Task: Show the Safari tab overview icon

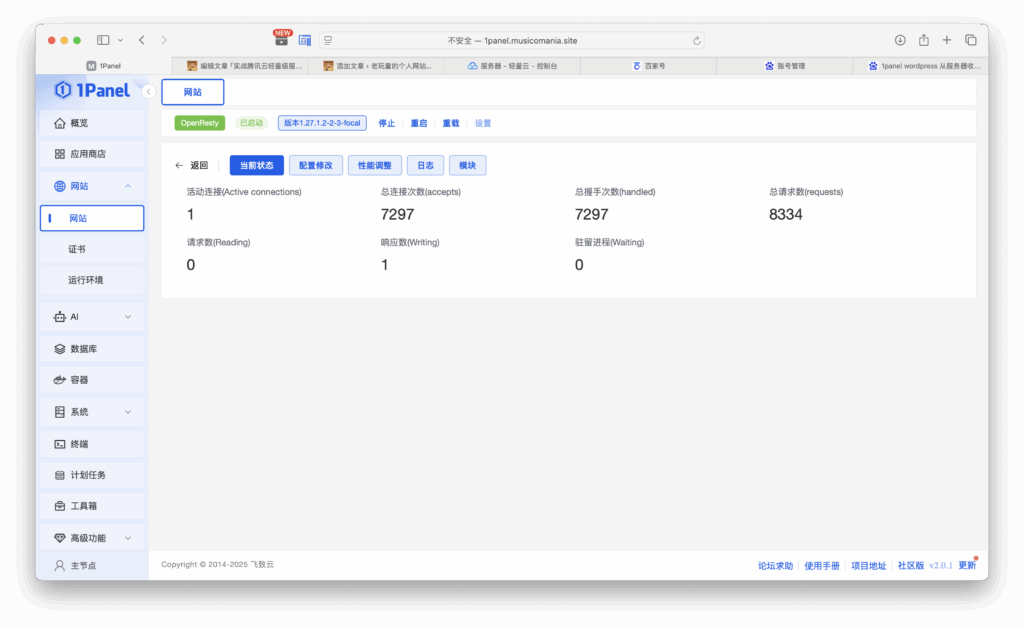Action: click(970, 40)
